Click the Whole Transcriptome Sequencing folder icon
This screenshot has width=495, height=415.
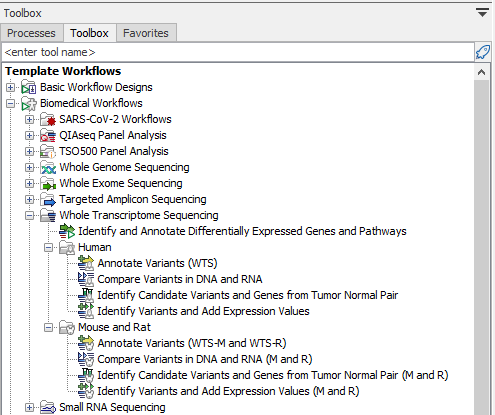point(48,215)
